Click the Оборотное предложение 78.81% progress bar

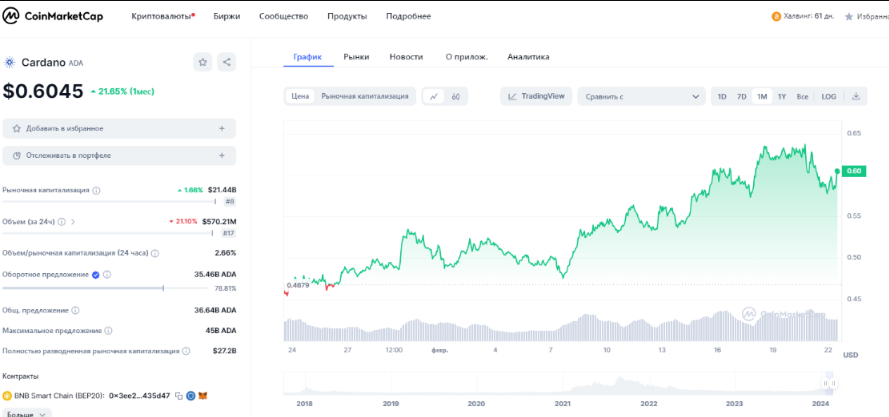105,288
